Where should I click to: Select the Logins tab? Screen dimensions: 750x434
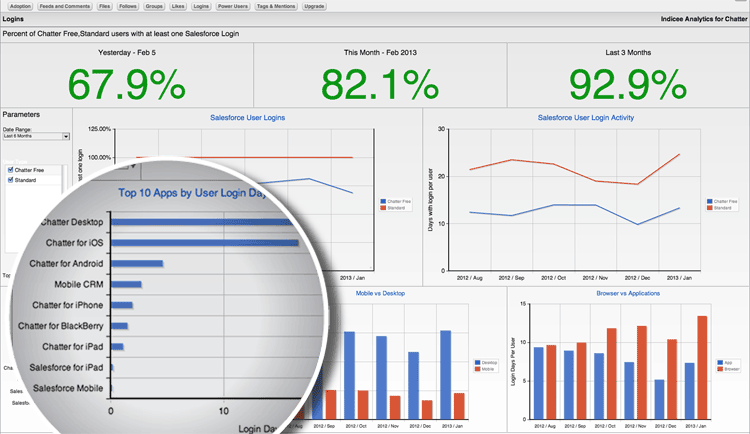tap(201, 6)
